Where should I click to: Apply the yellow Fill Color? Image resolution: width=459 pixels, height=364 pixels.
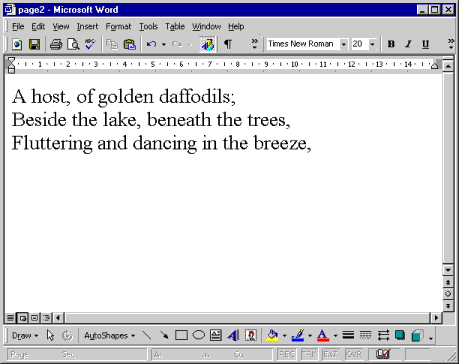pyautogui.click(x=272, y=335)
